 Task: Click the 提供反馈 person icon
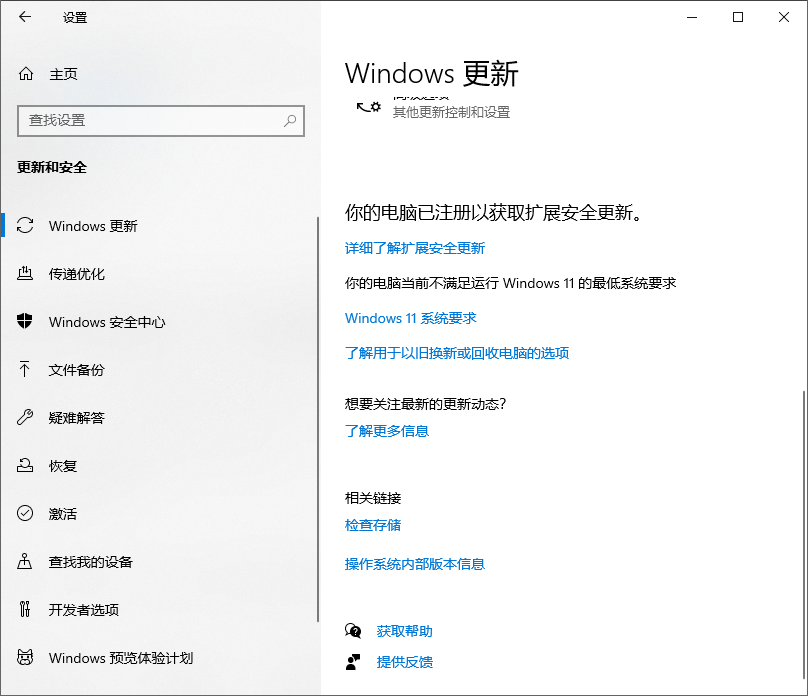tap(353, 662)
